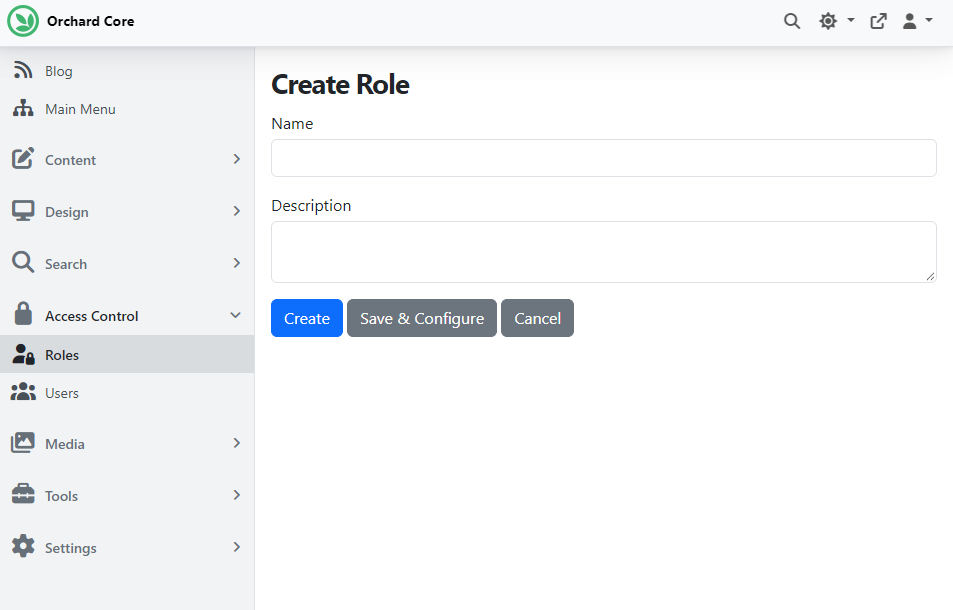Focus the Description text area
The height and width of the screenshot is (610, 953).
click(604, 252)
